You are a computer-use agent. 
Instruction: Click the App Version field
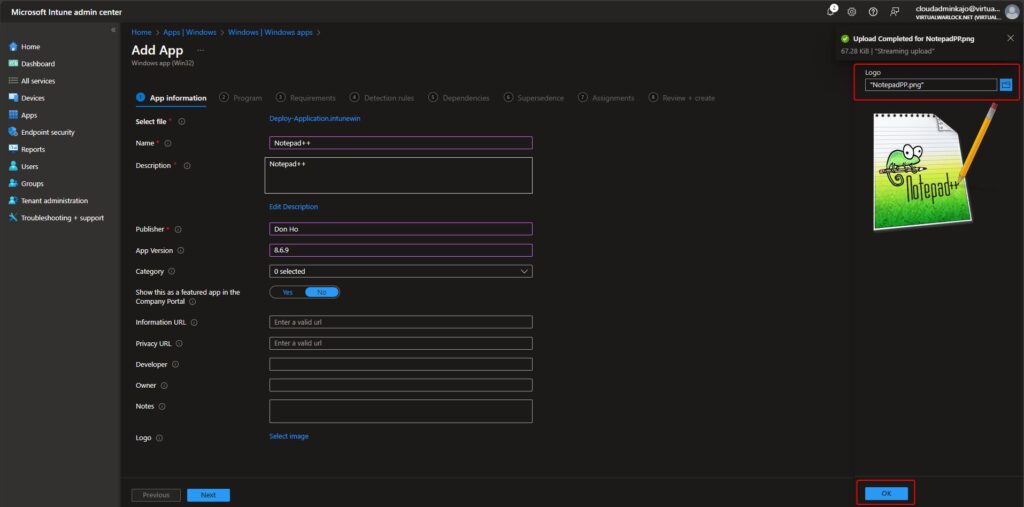(401, 250)
